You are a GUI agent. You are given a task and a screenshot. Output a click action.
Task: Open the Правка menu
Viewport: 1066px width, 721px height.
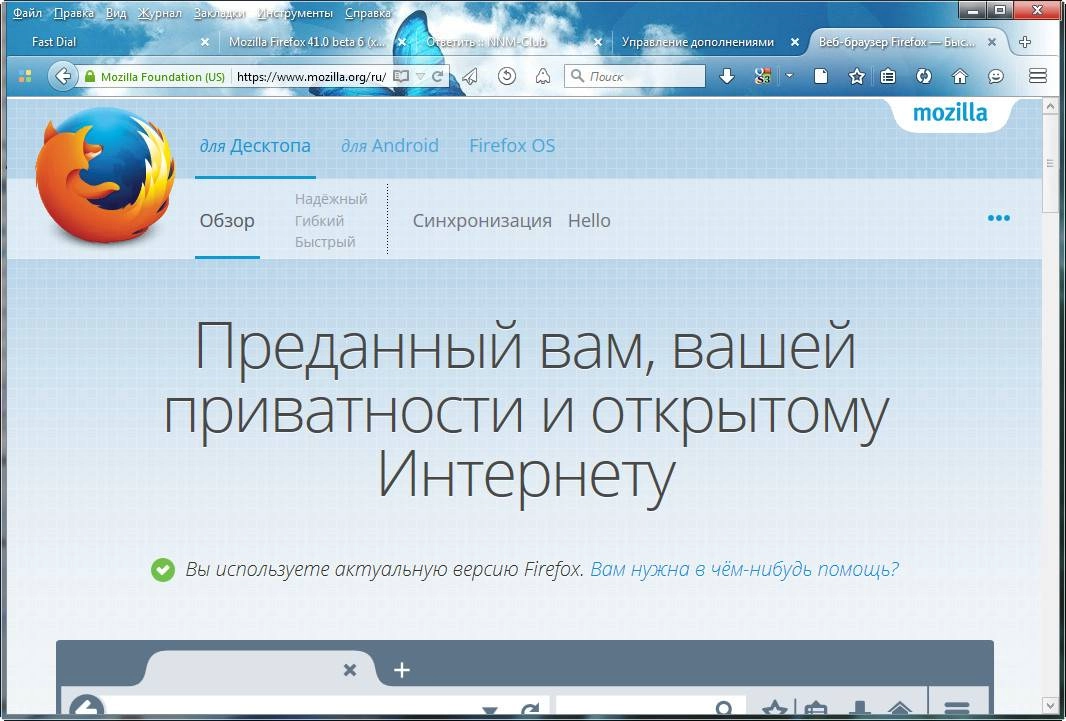click(x=73, y=13)
